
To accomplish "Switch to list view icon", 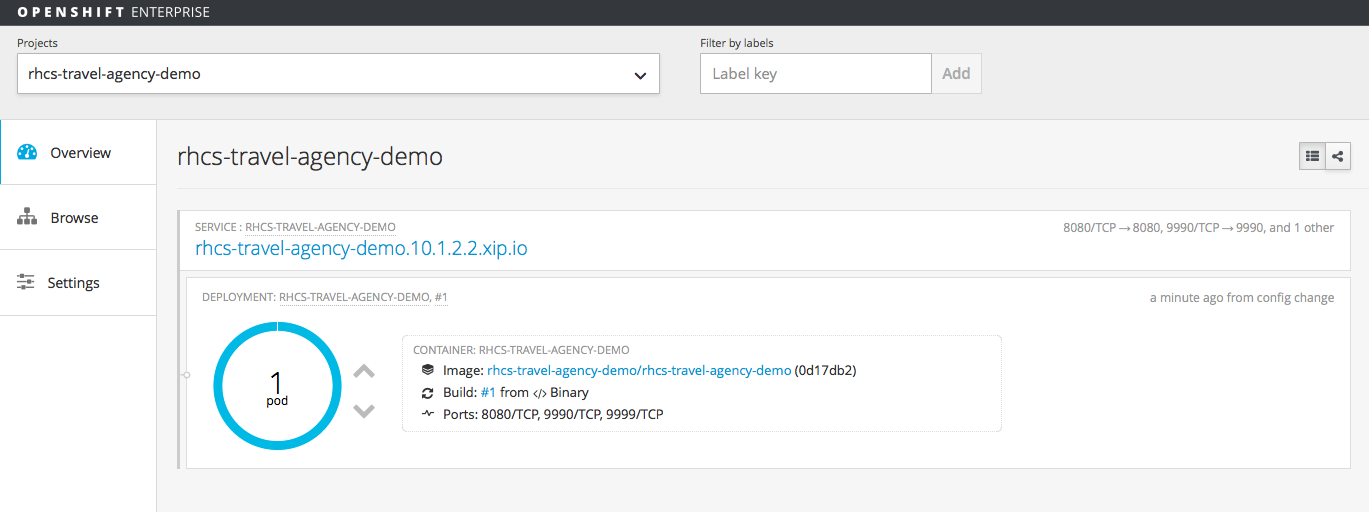I will pos(1312,156).
